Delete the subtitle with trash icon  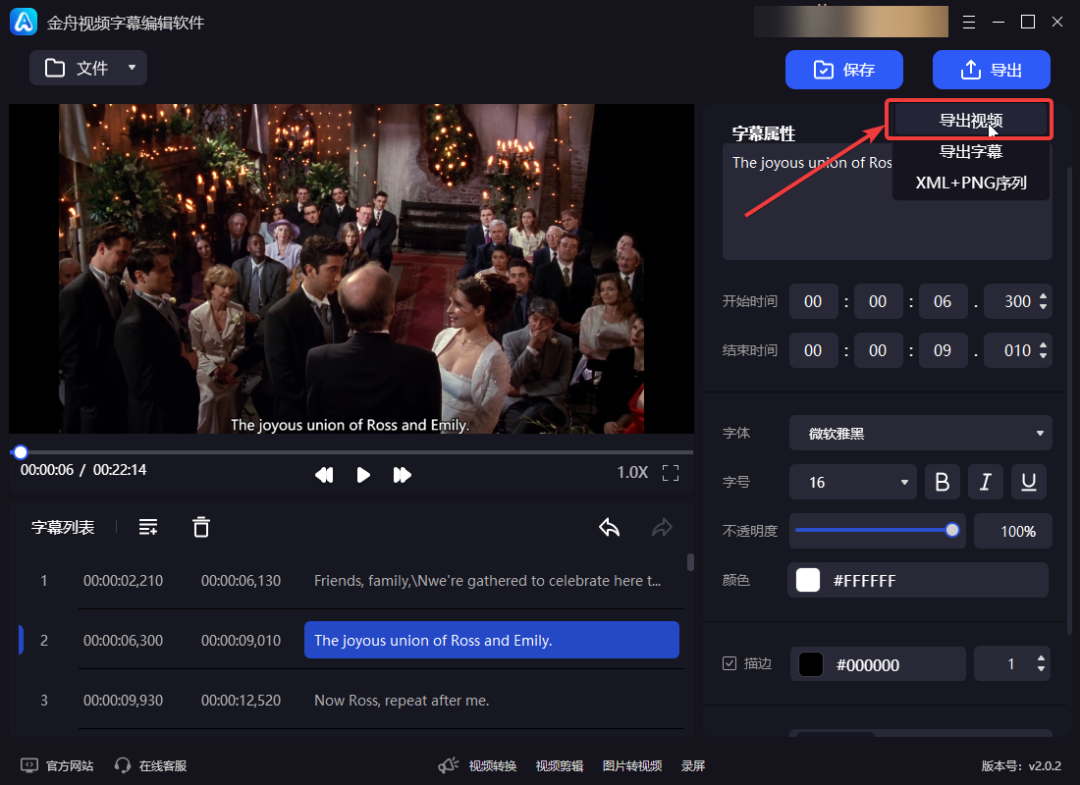tap(201, 527)
